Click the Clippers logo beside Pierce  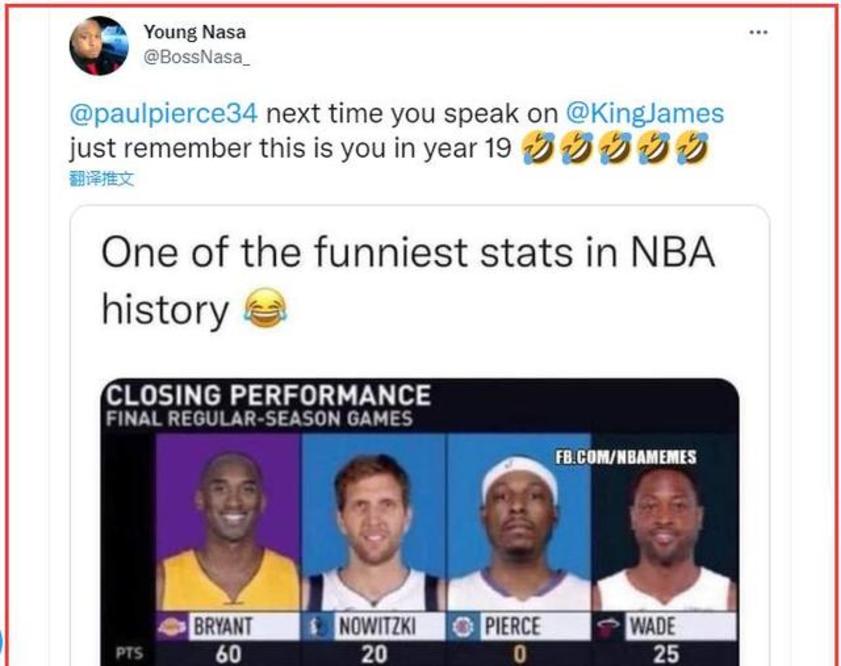point(463,627)
